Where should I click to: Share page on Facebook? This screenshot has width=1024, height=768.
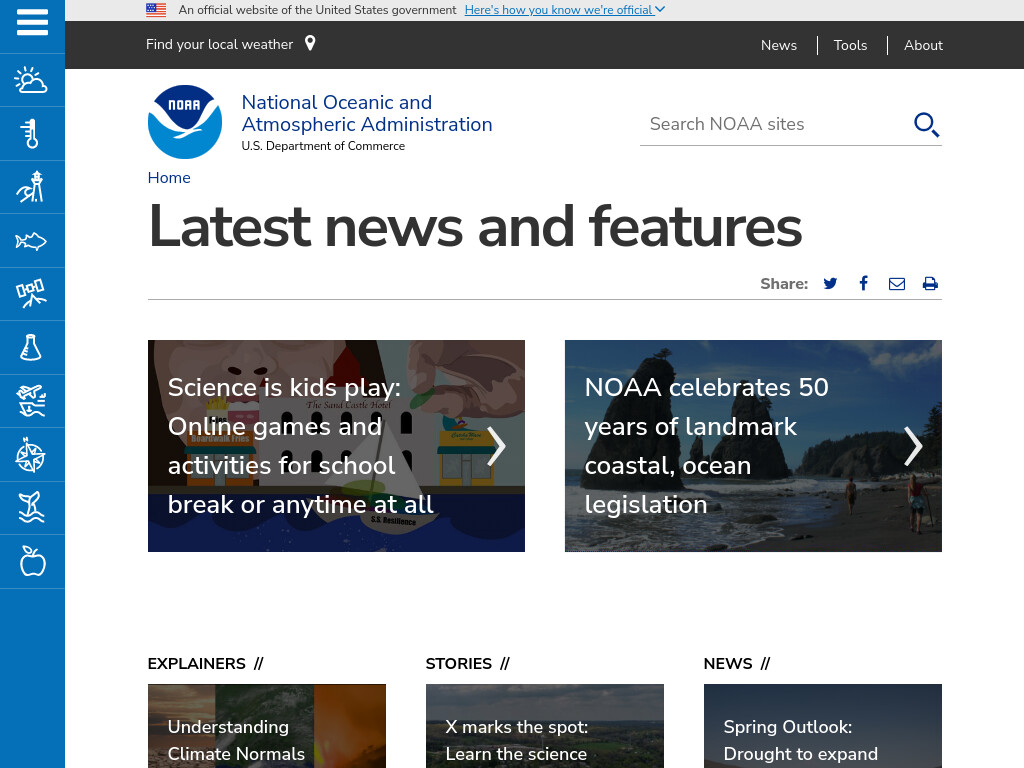[x=863, y=283]
